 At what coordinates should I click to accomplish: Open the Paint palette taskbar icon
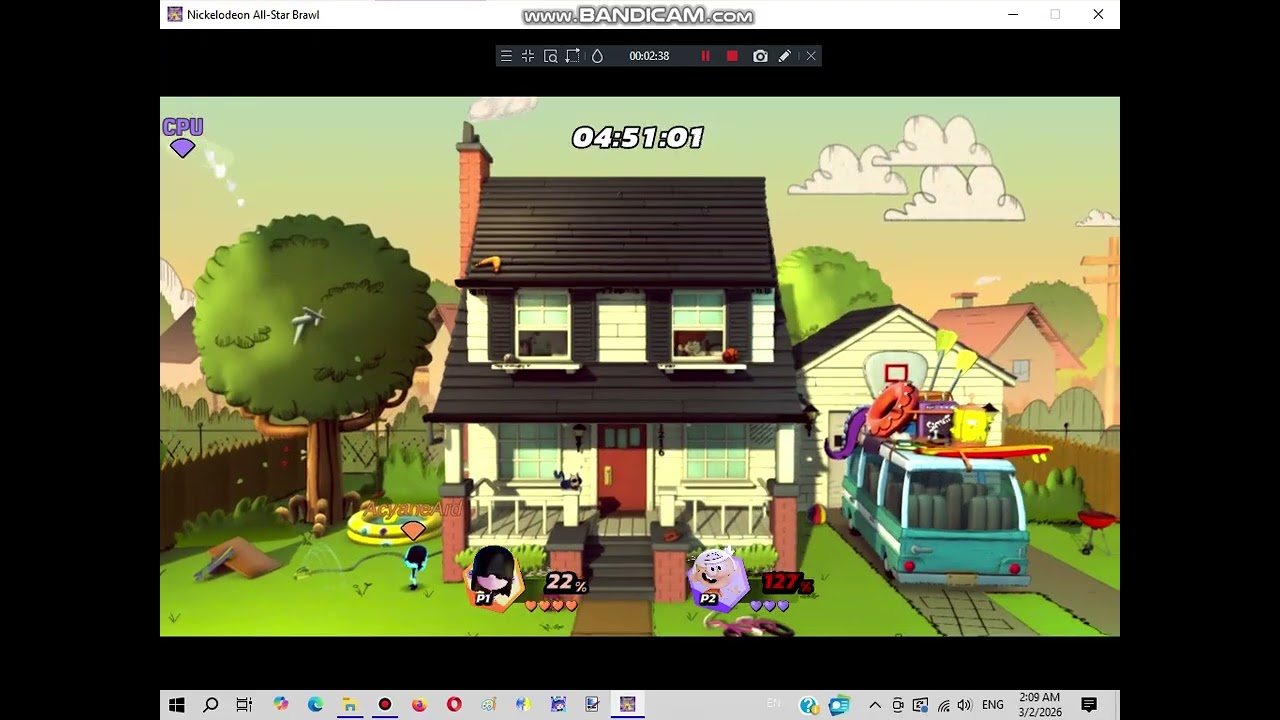(x=489, y=705)
